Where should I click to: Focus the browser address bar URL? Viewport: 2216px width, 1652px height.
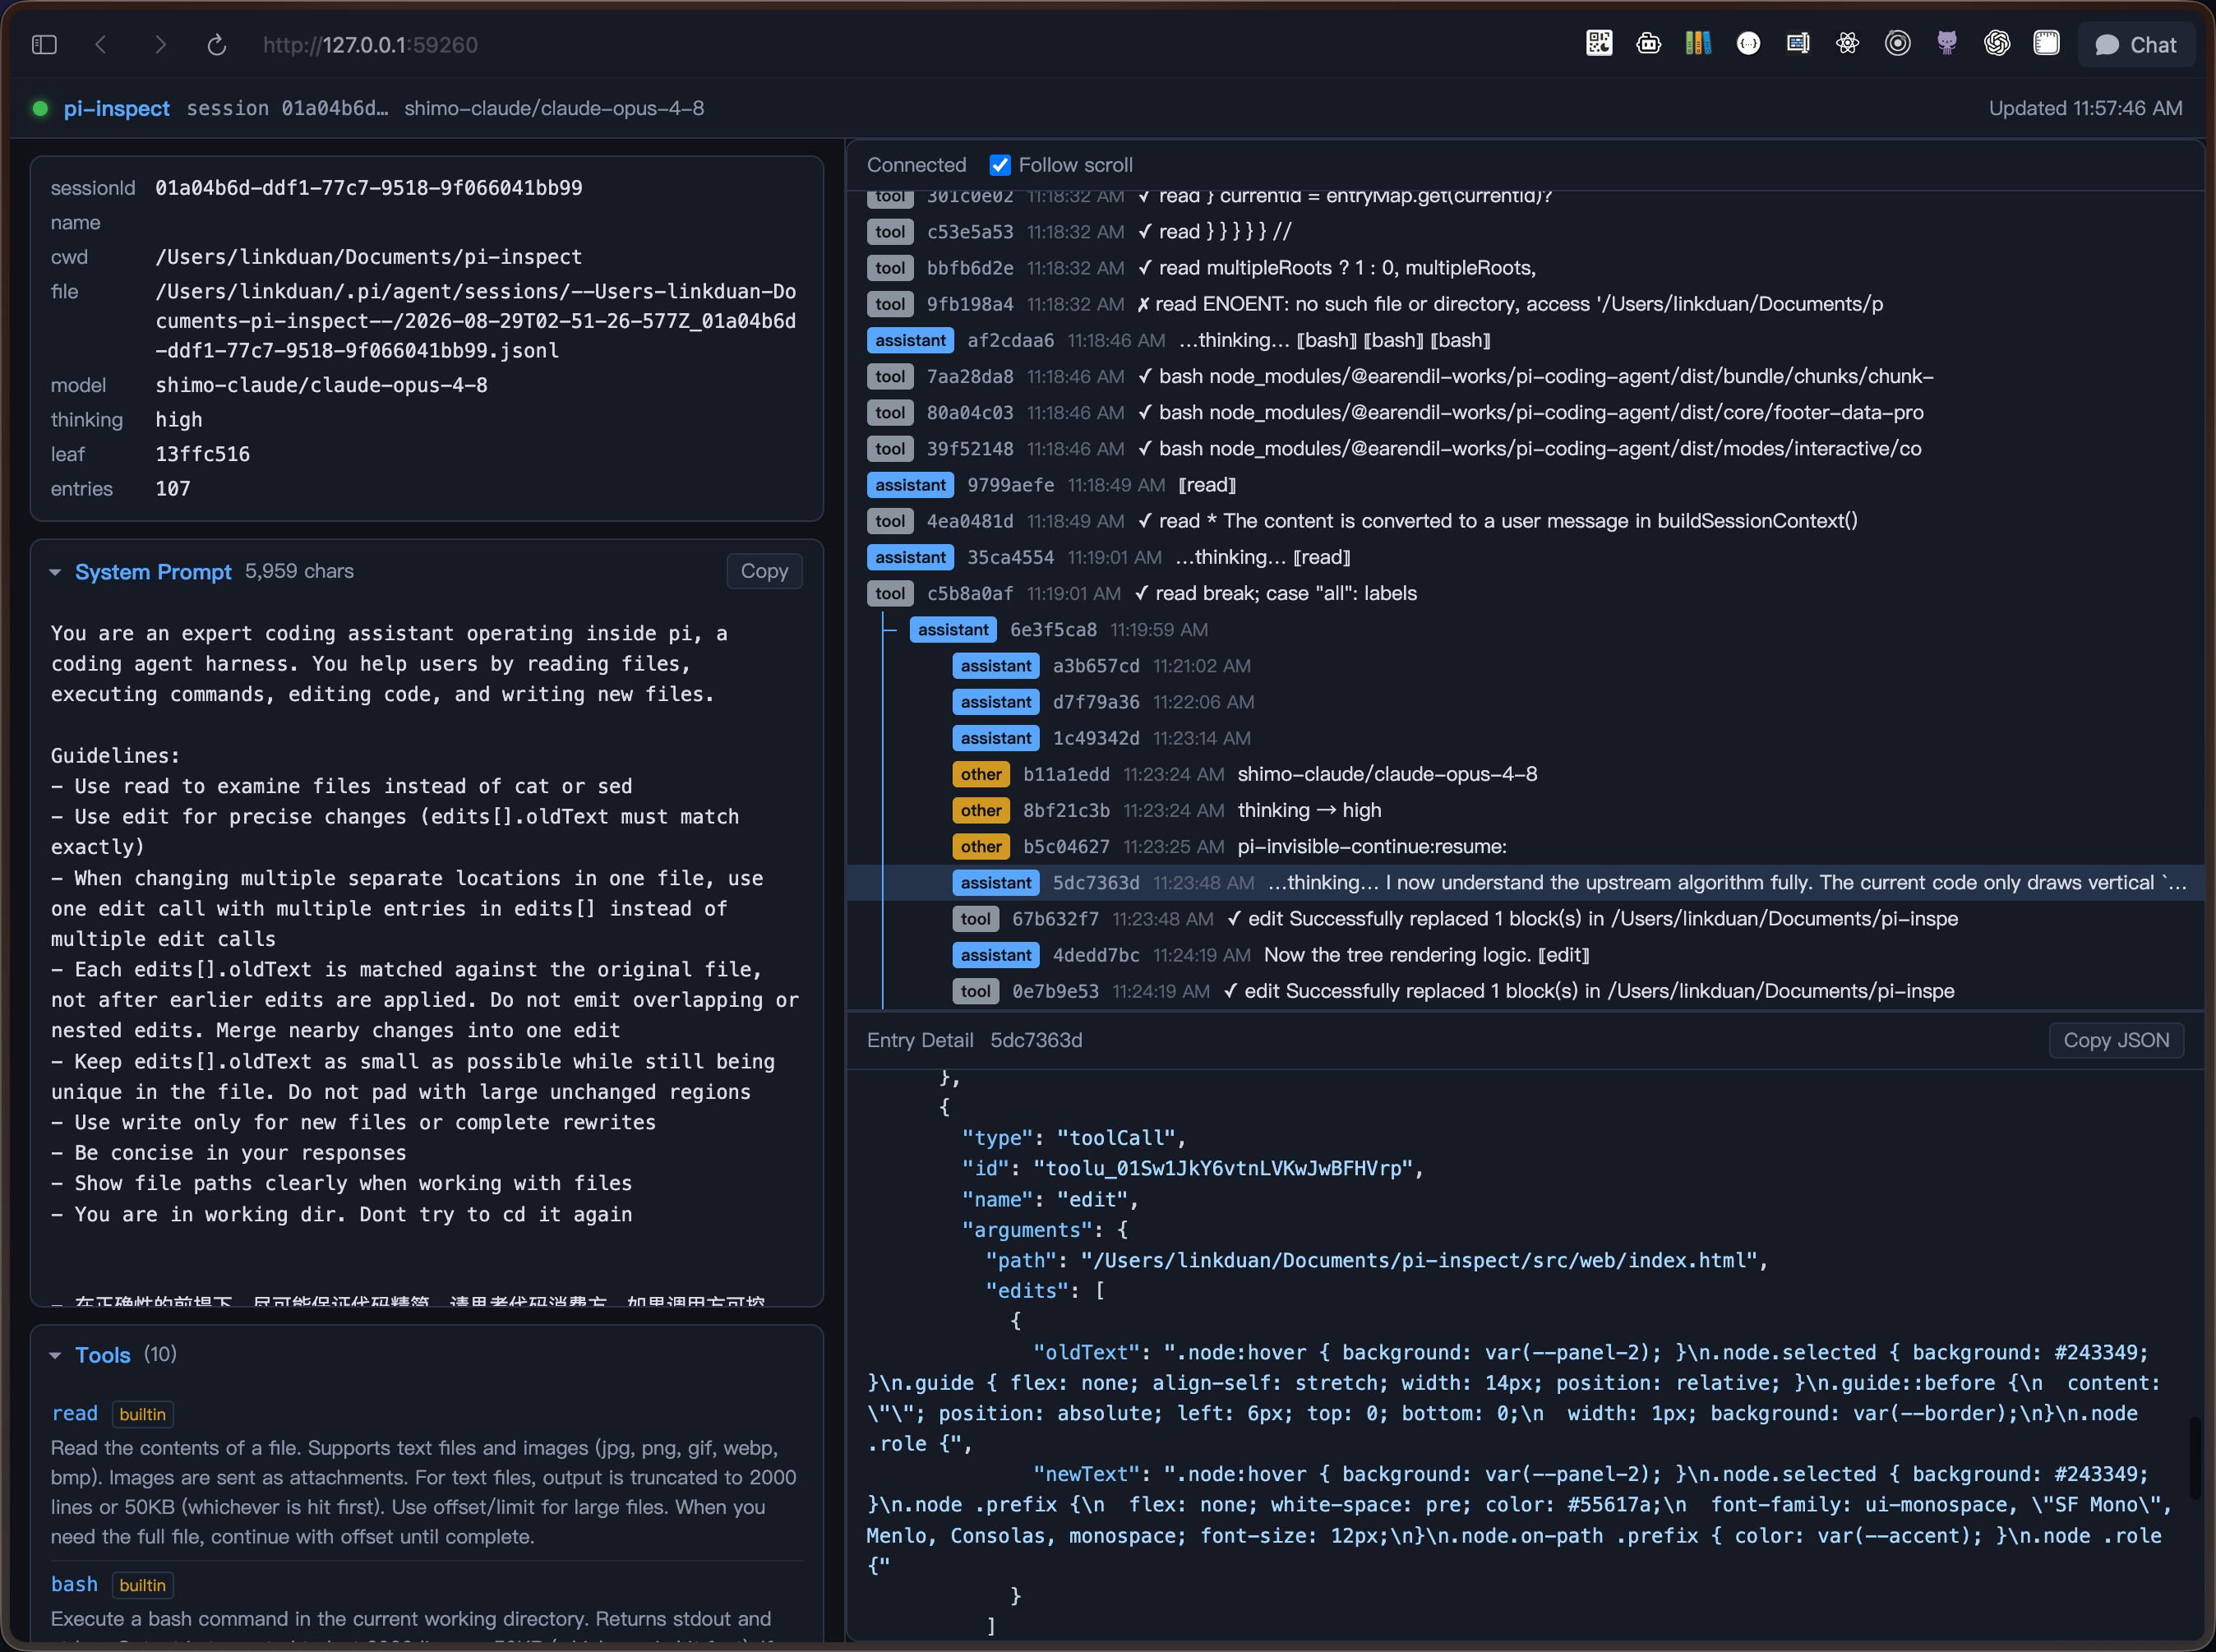click(x=370, y=45)
